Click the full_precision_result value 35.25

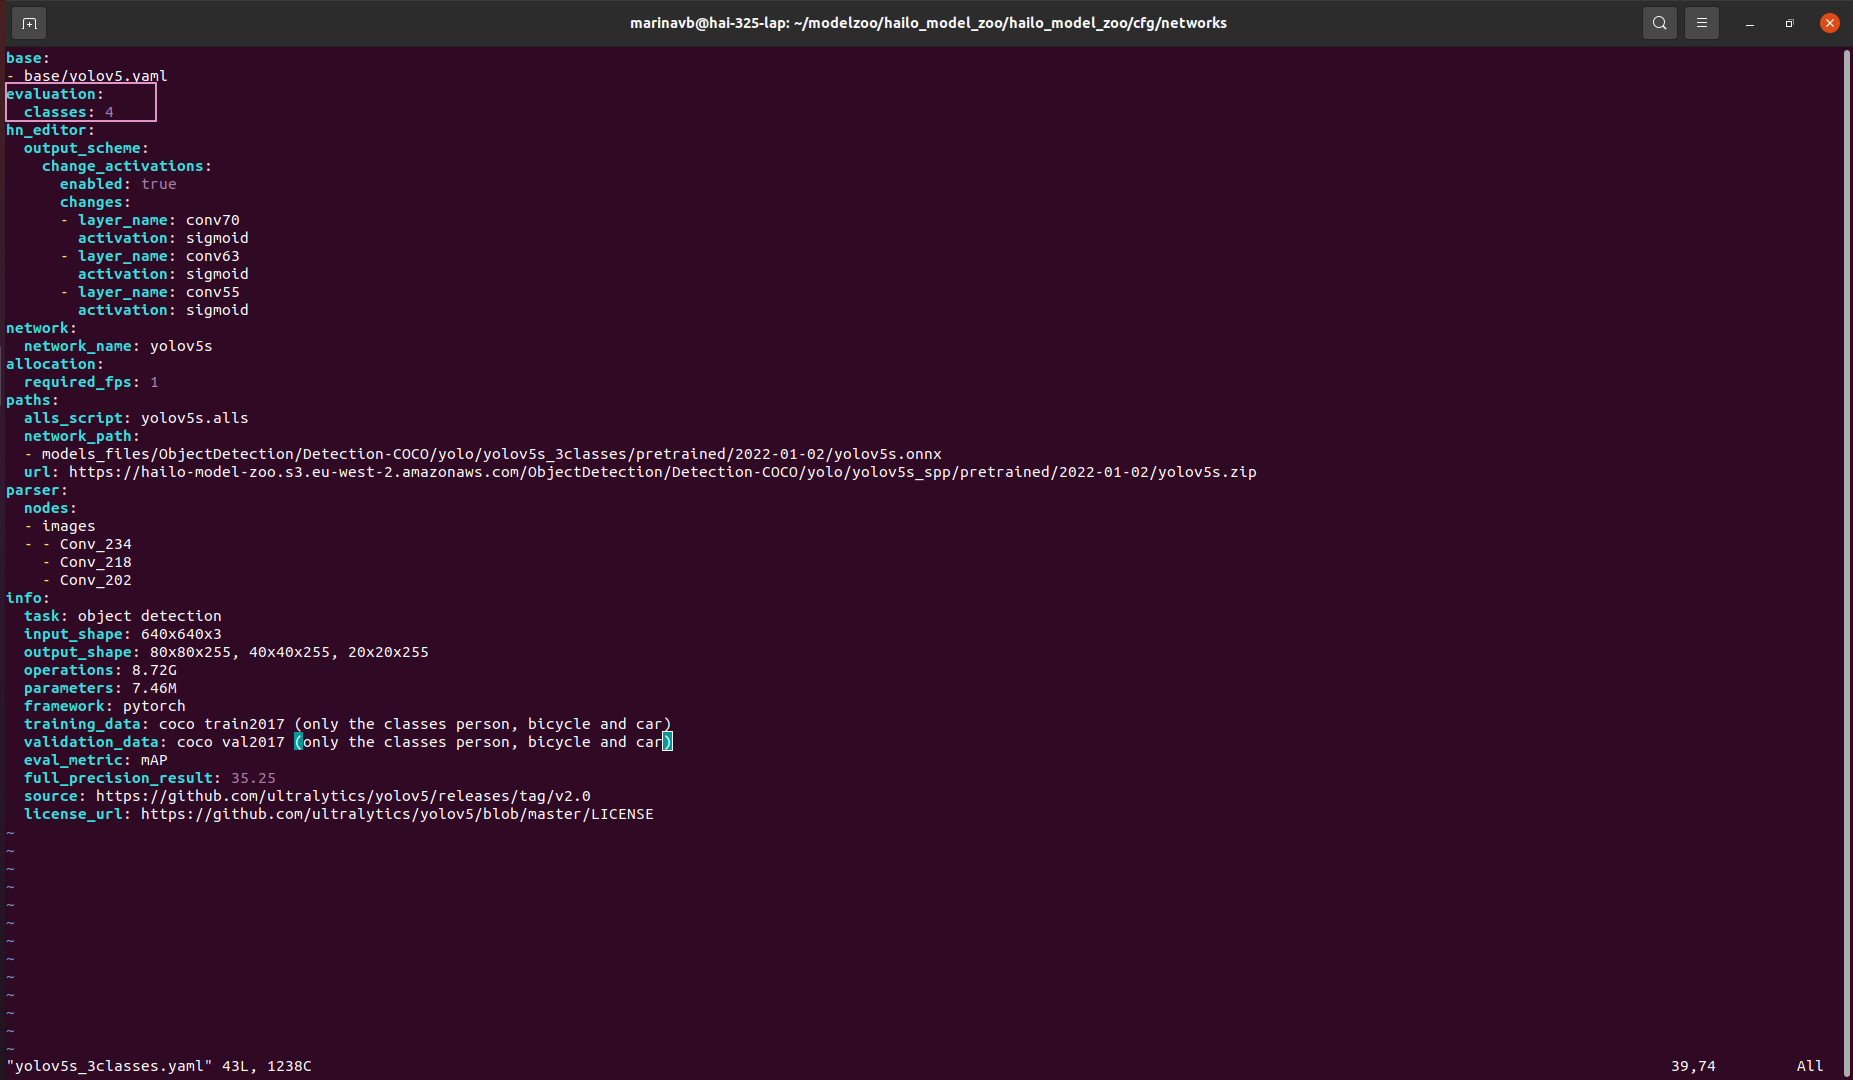point(253,778)
